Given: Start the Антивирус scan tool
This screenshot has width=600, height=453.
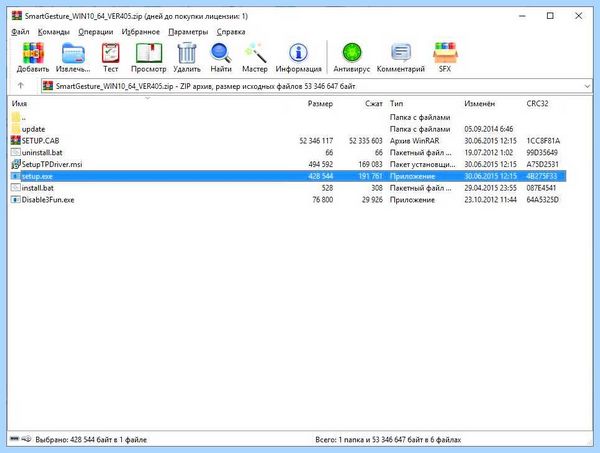Looking at the screenshot, I should coord(352,53).
